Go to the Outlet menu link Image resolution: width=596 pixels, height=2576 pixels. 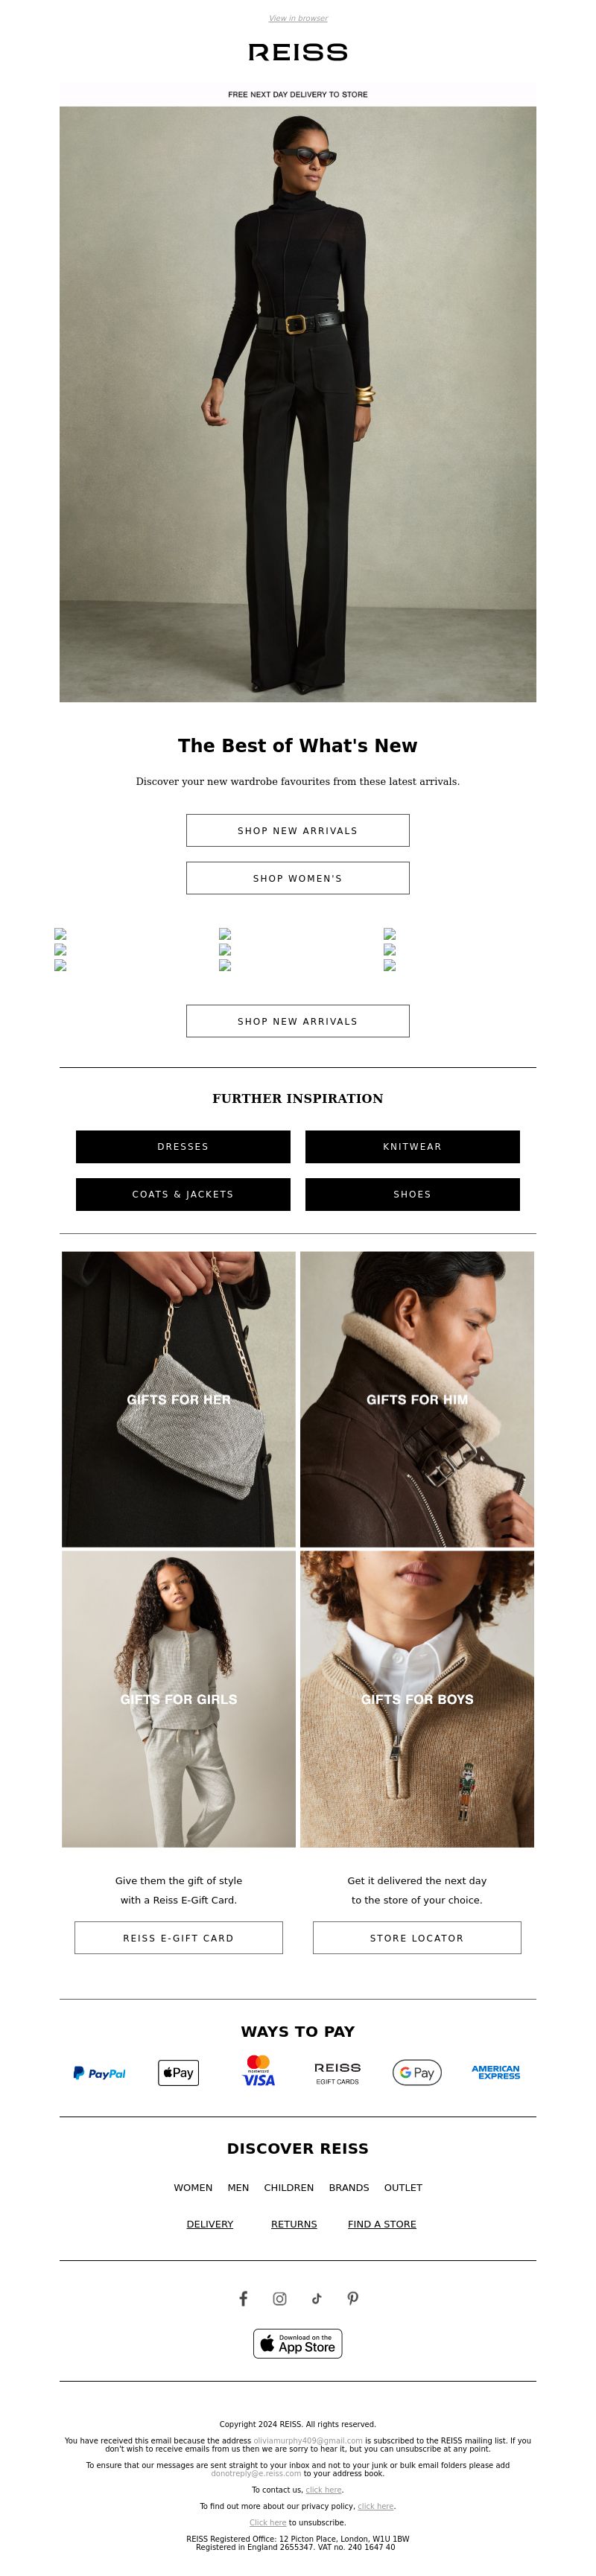tap(403, 2187)
